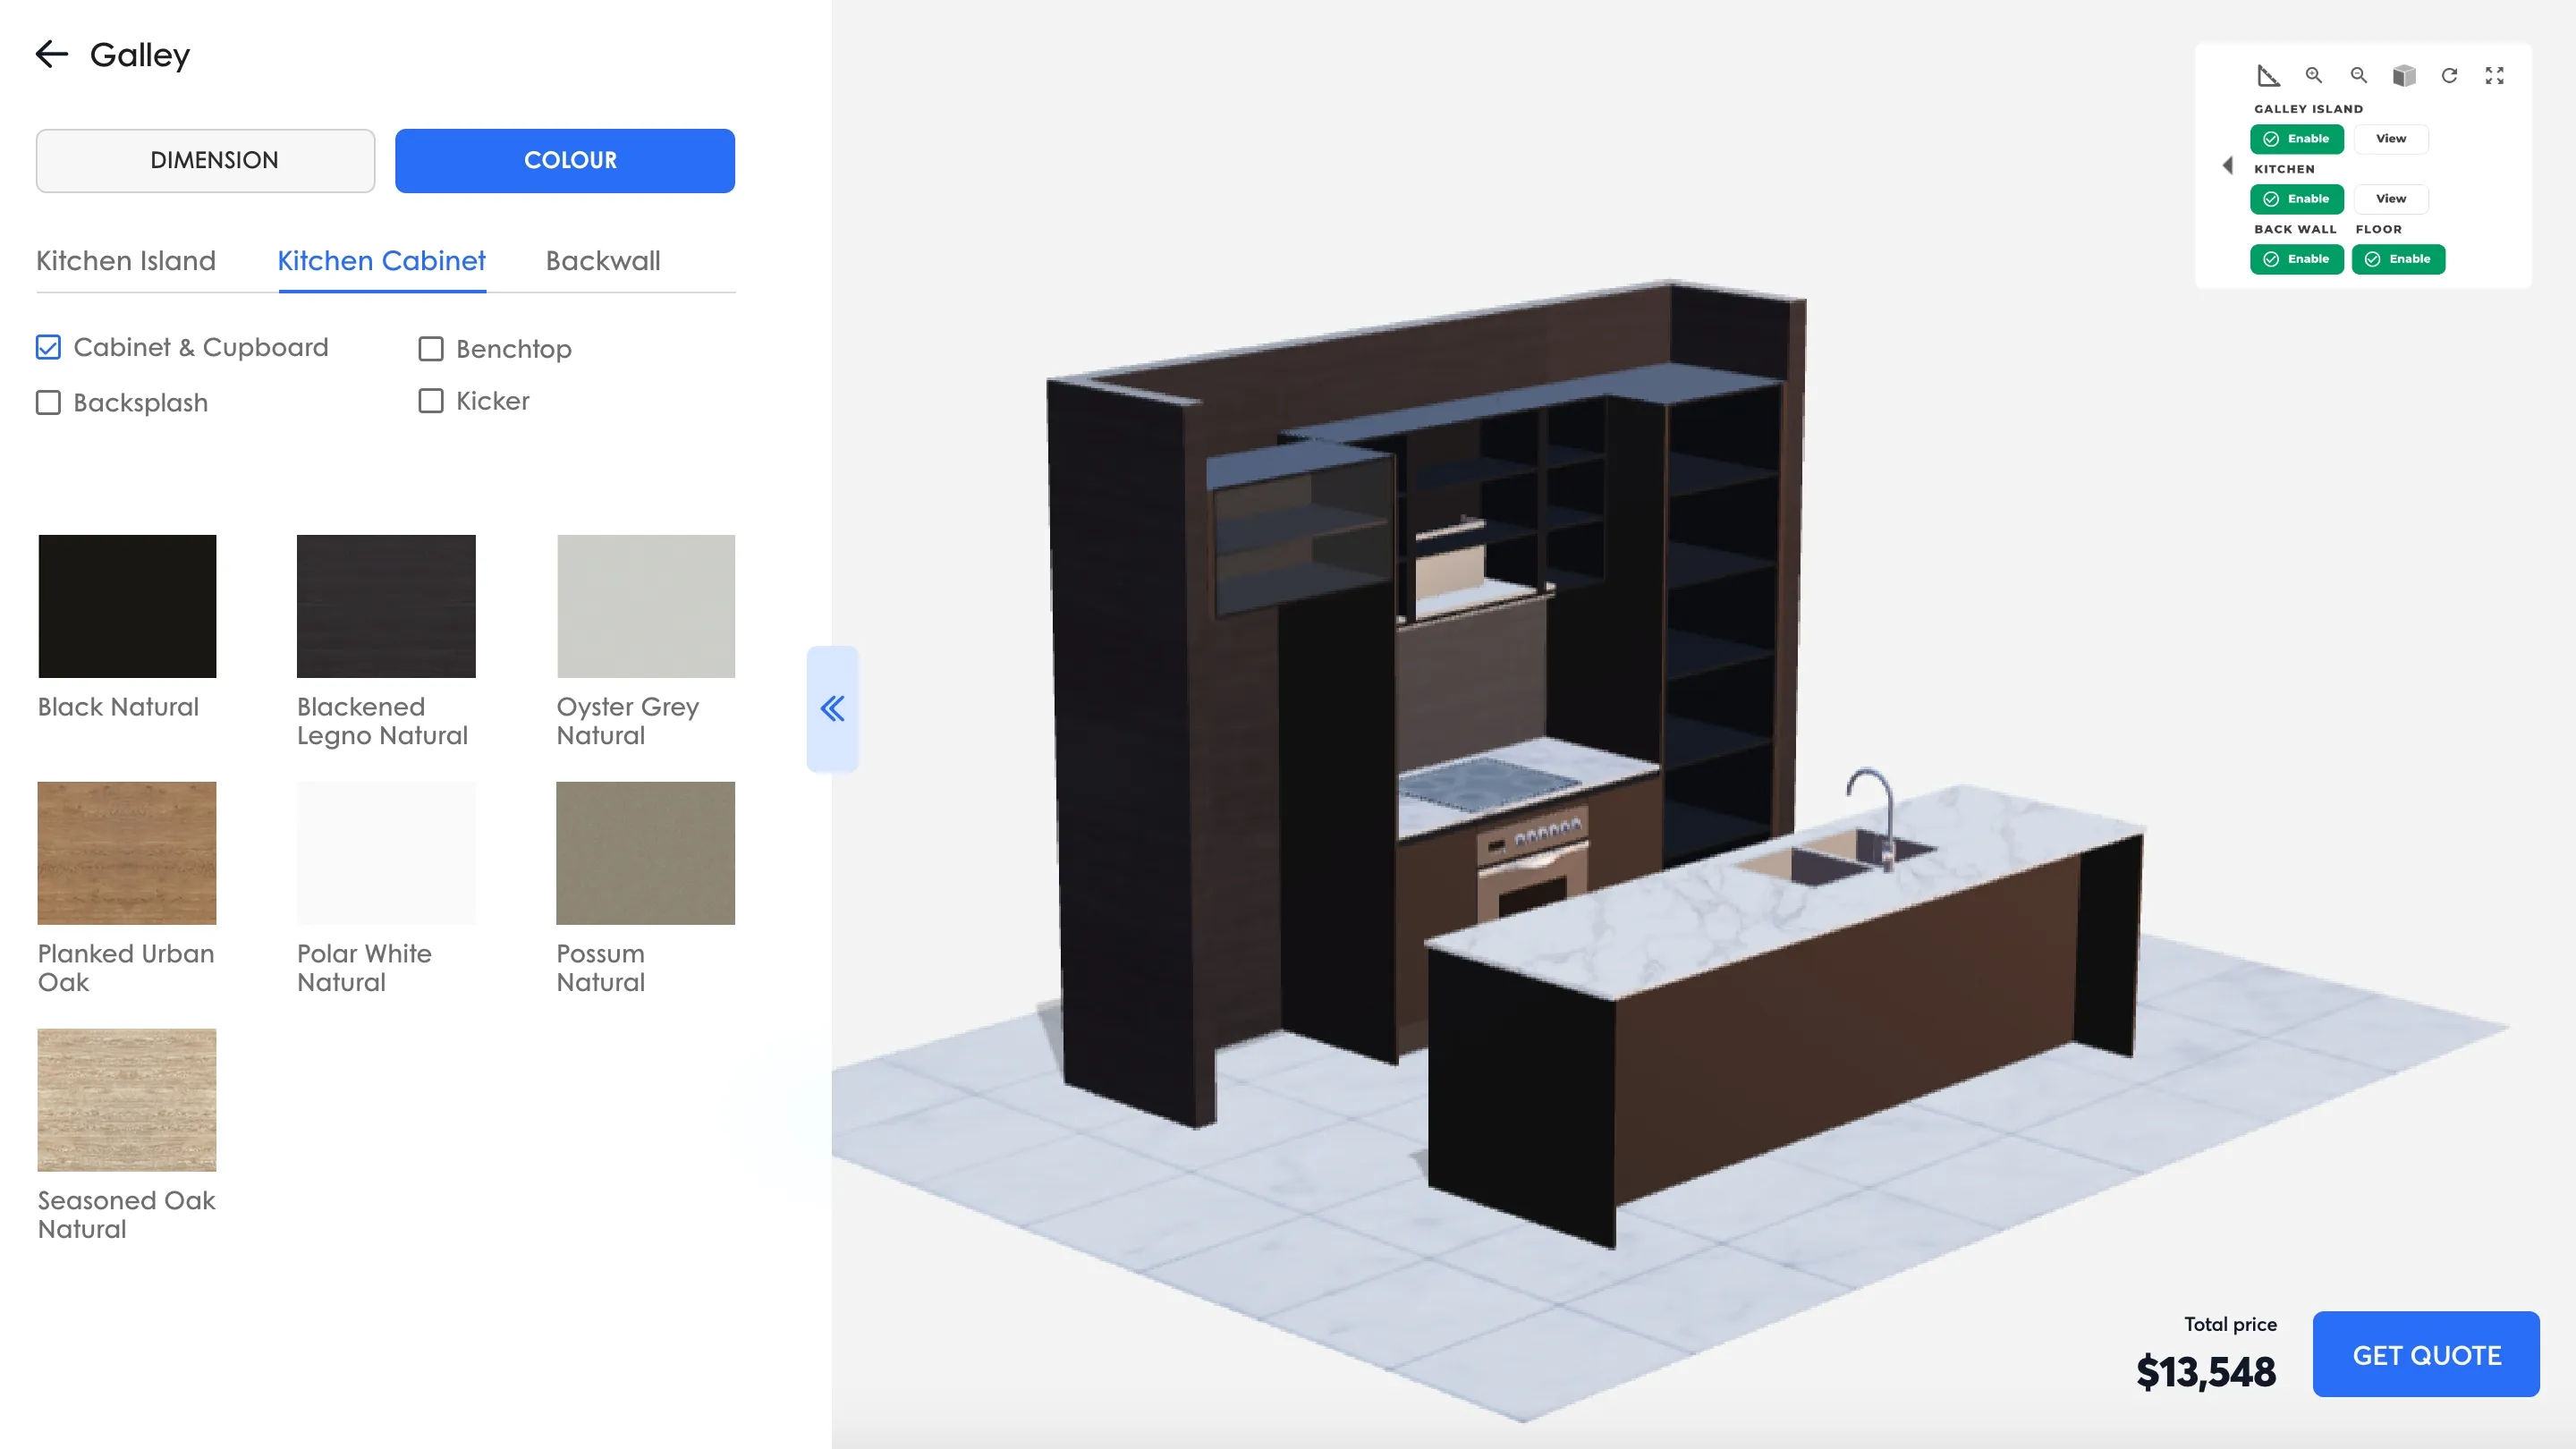2576x1449 pixels.
Task: Toggle Galley Island Enable button
Action: (x=2296, y=139)
